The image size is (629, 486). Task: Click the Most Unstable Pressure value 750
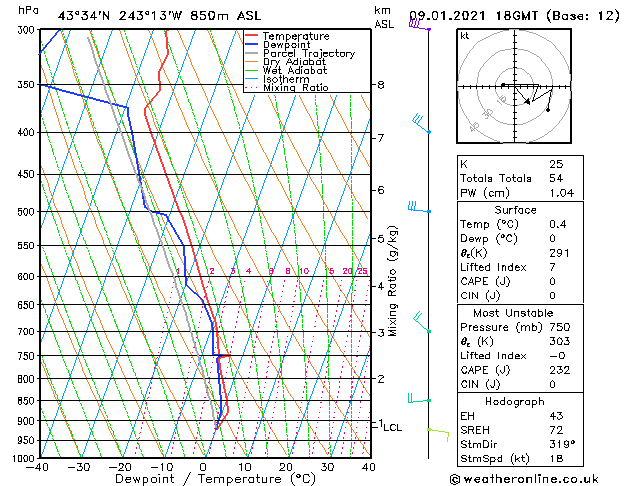pyautogui.click(x=560, y=327)
